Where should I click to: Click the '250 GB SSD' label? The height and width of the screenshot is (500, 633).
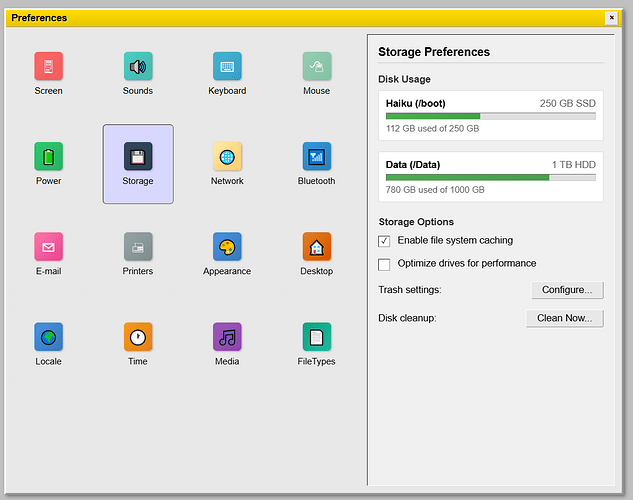pos(568,103)
